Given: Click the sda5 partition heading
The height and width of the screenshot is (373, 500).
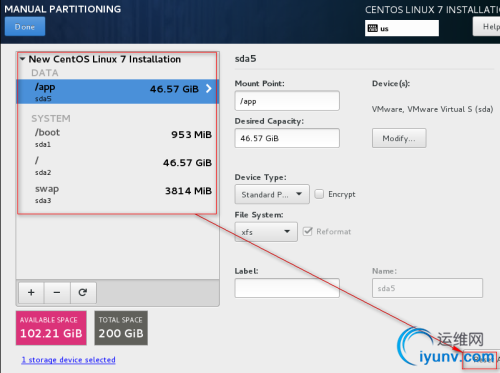Looking at the screenshot, I should coord(245,59).
